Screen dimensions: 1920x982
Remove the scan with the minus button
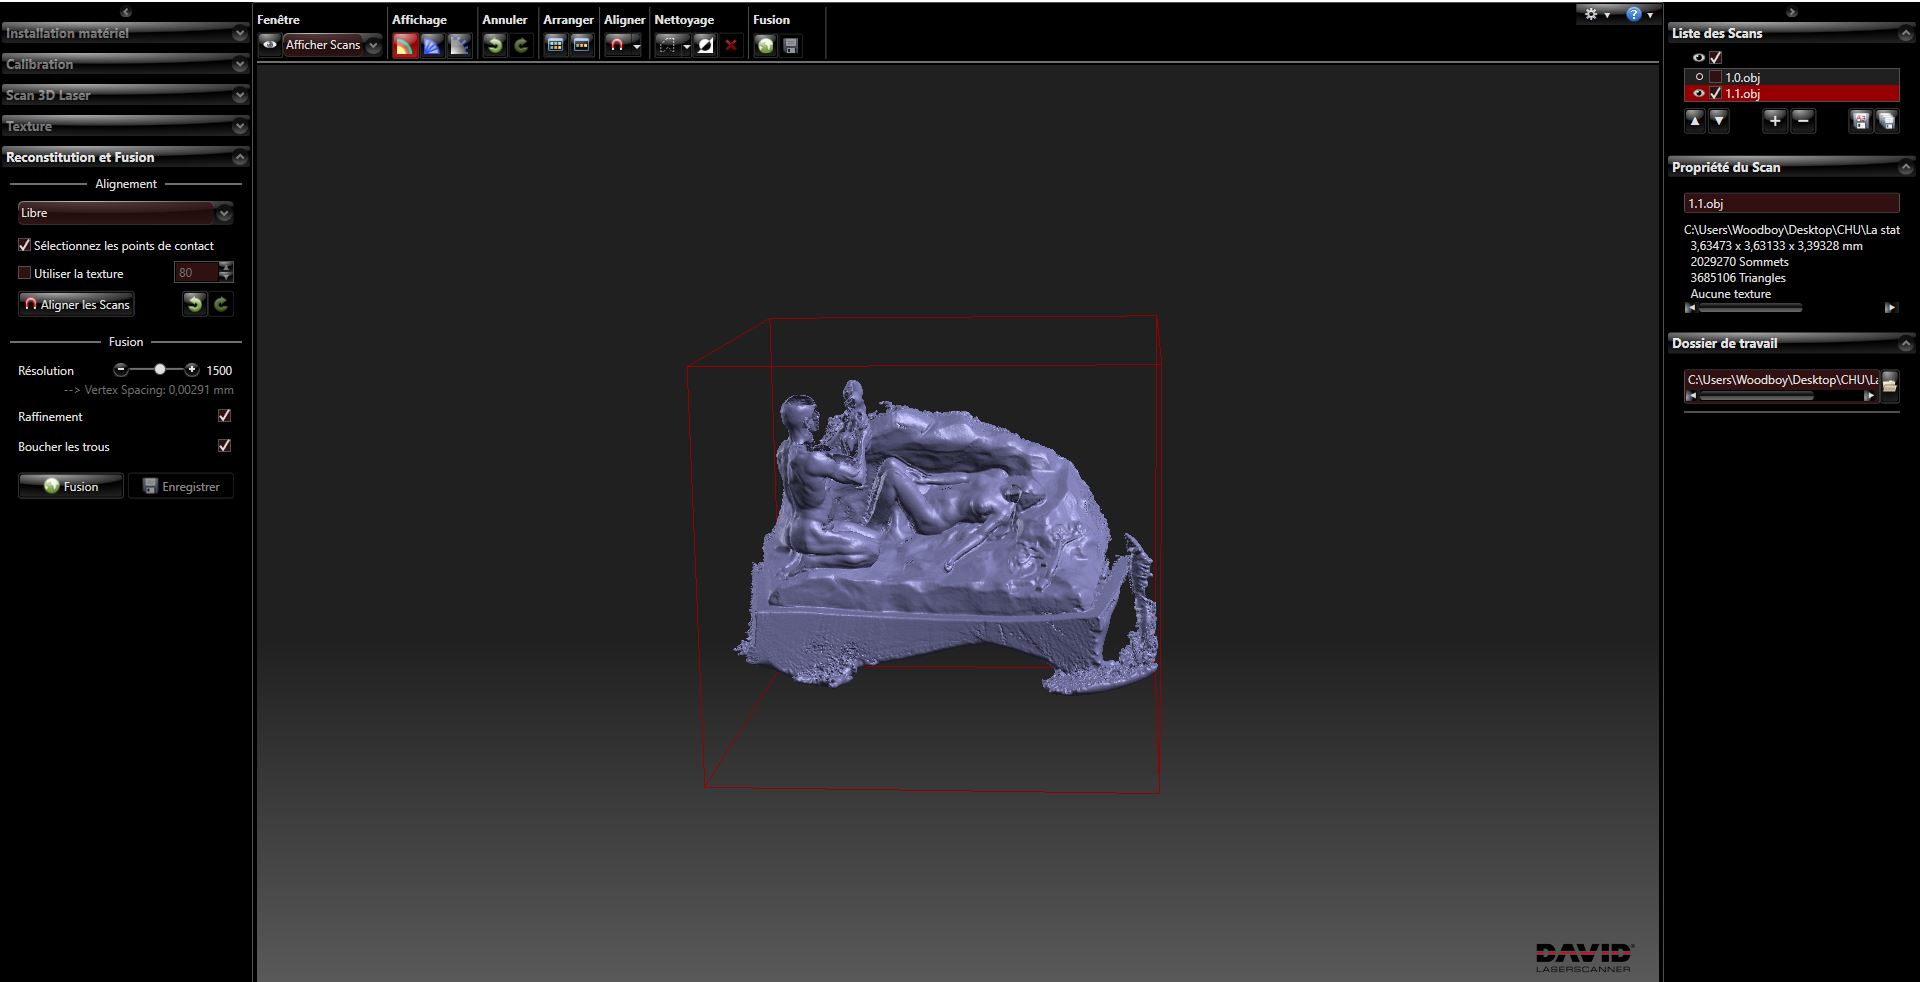point(1802,121)
